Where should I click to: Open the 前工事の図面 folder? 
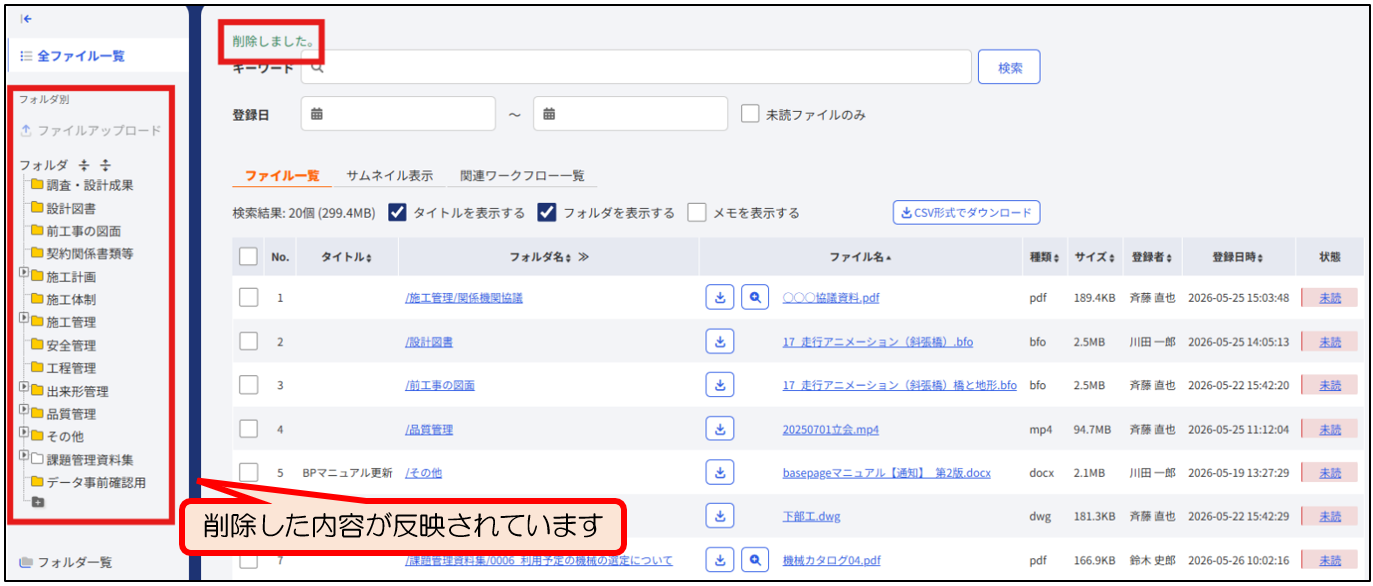point(76,231)
